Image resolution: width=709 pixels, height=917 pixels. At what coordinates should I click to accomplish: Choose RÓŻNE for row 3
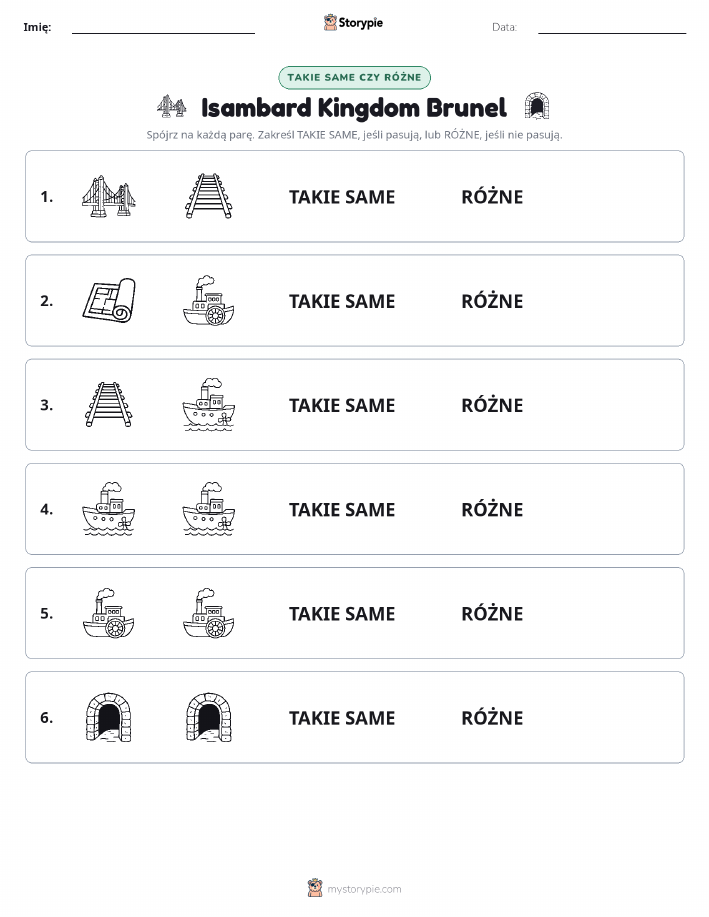pyautogui.click(x=492, y=405)
